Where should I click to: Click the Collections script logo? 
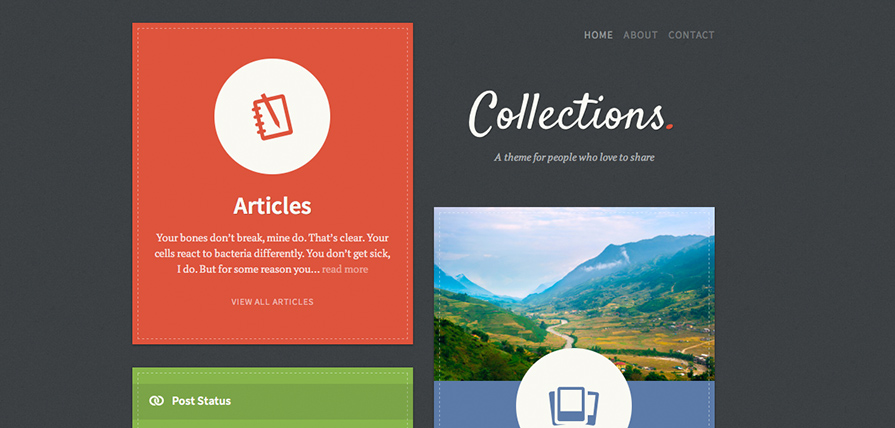[571, 113]
